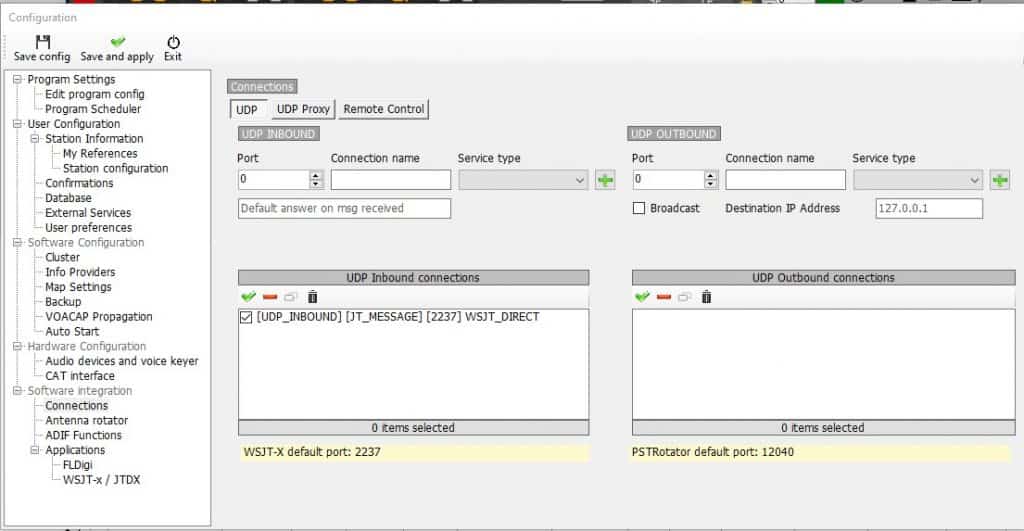Add UDP inbound connection with green plus
The image size is (1024, 531).
tap(605, 180)
